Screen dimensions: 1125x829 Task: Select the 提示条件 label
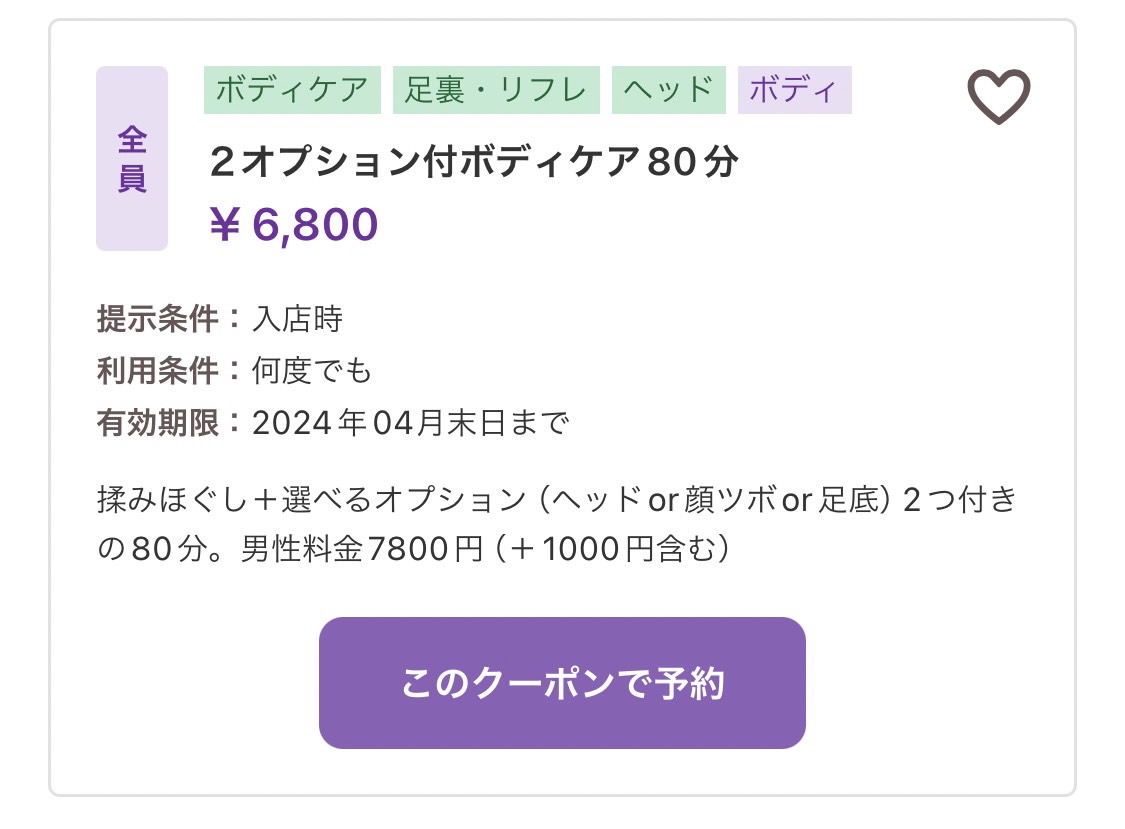[158, 319]
